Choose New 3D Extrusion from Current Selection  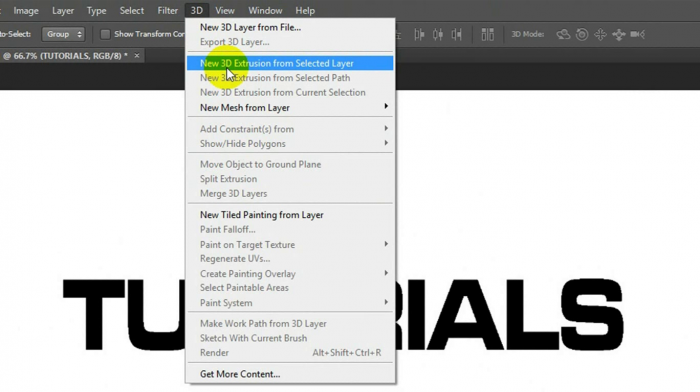pyautogui.click(x=290, y=92)
